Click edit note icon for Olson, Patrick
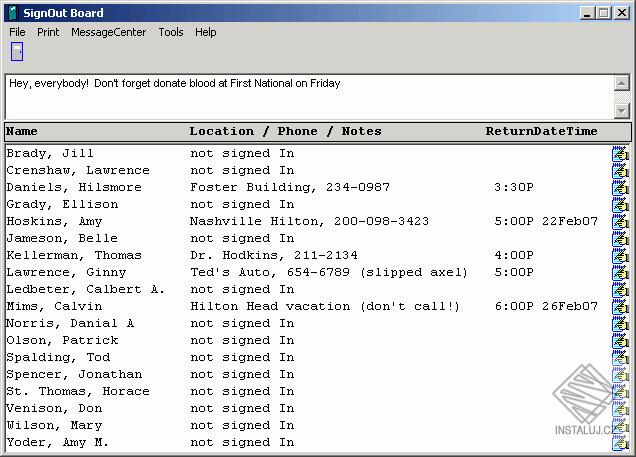 pos(620,341)
